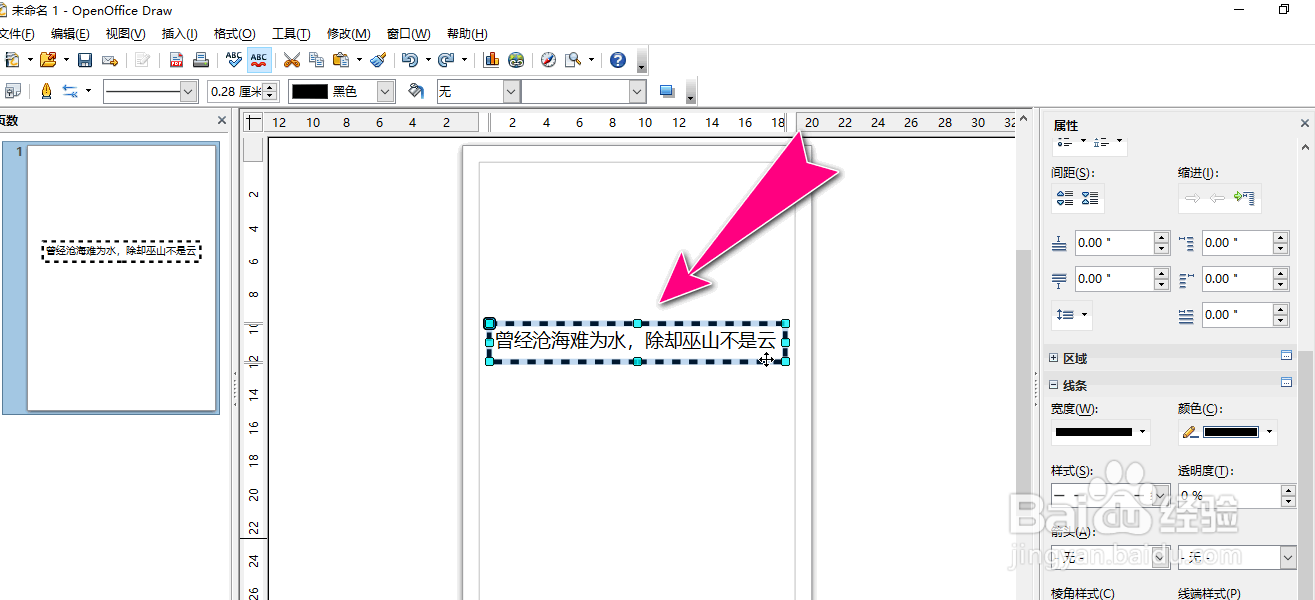Screen dimensions: 1315x600
Task: Click the Export as PDF icon
Action: click(x=176, y=60)
